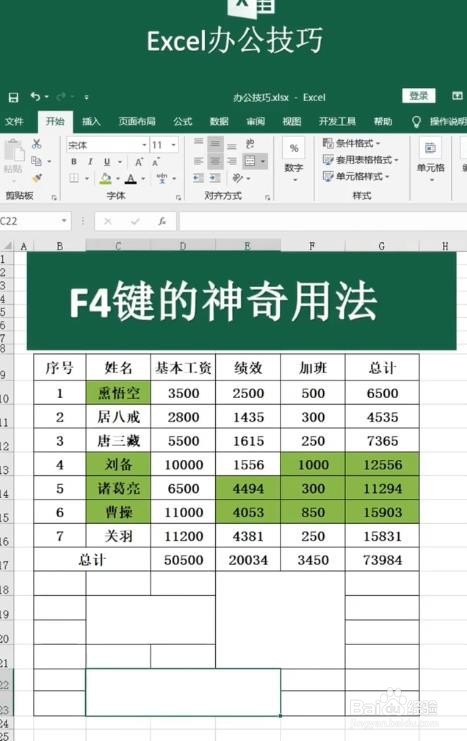Open the 剪贴板 group dialog launcher
467x741 pixels.
point(54,198)
